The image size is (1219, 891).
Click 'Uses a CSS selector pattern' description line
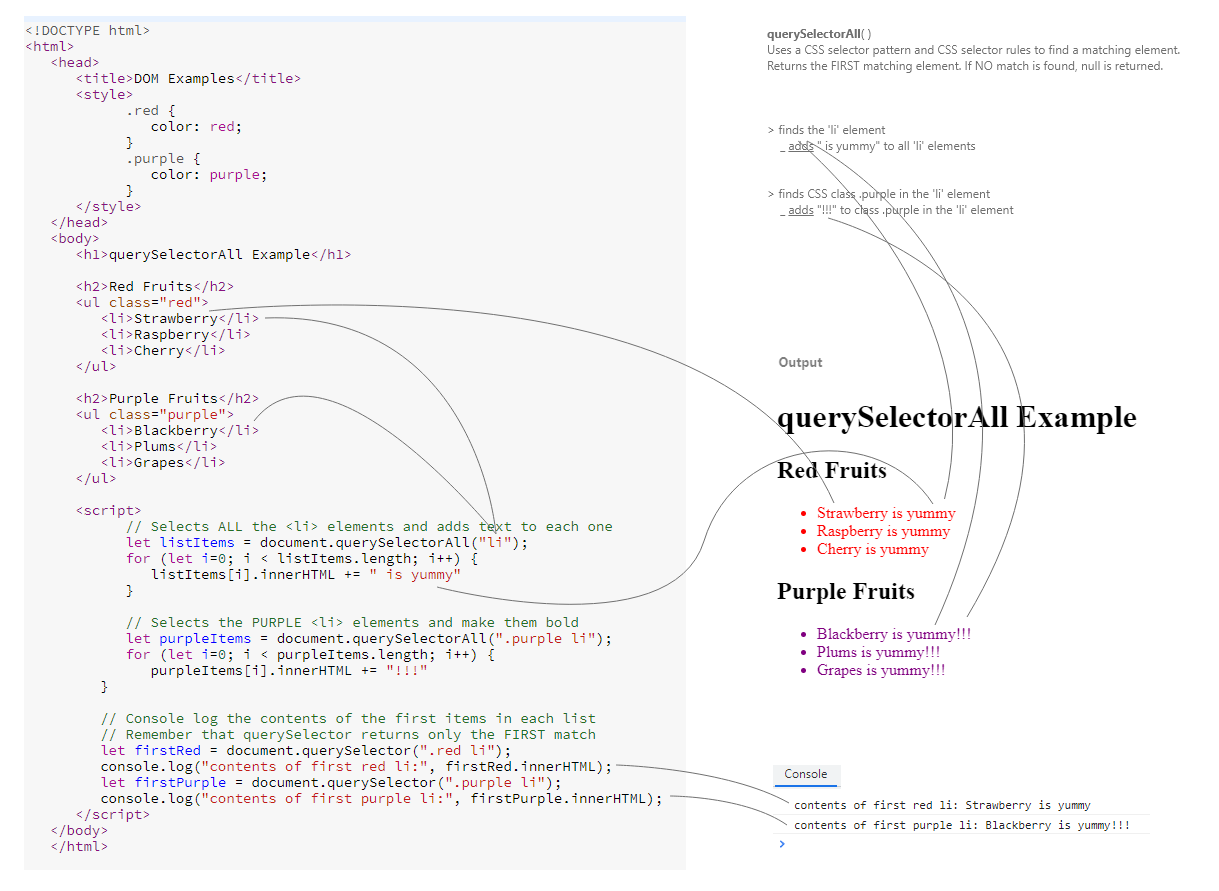tap(974, 50)
